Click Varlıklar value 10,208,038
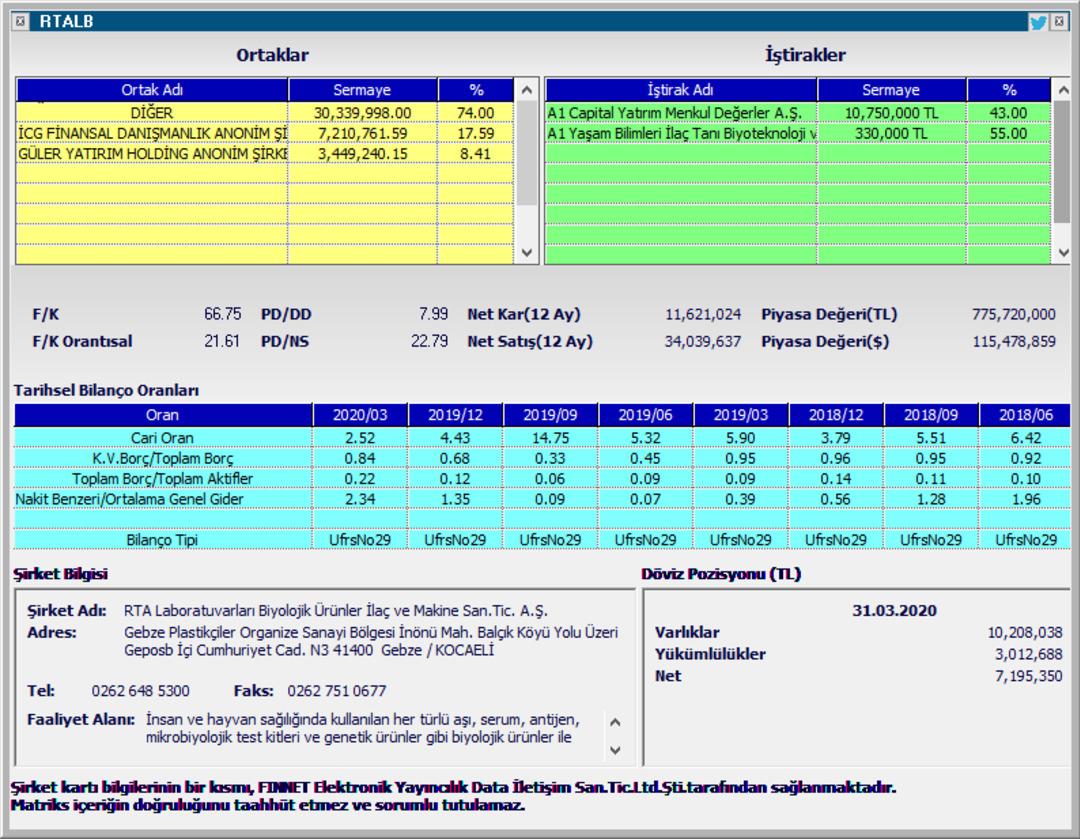 1025,632
